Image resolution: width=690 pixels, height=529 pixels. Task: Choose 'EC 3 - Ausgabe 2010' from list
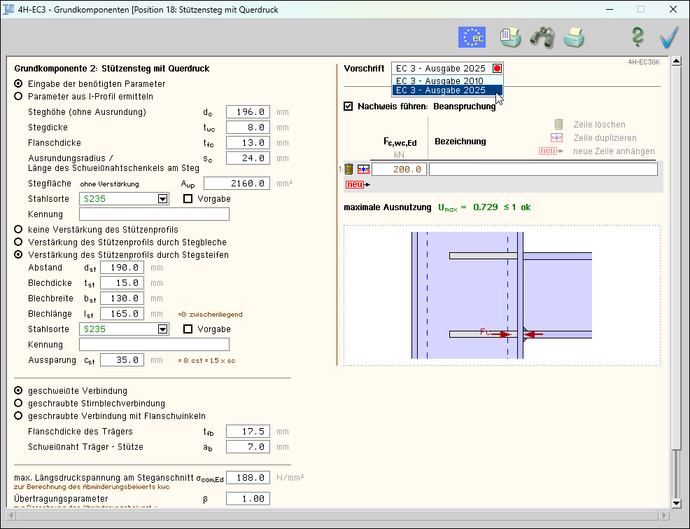(x=440, y=80)
